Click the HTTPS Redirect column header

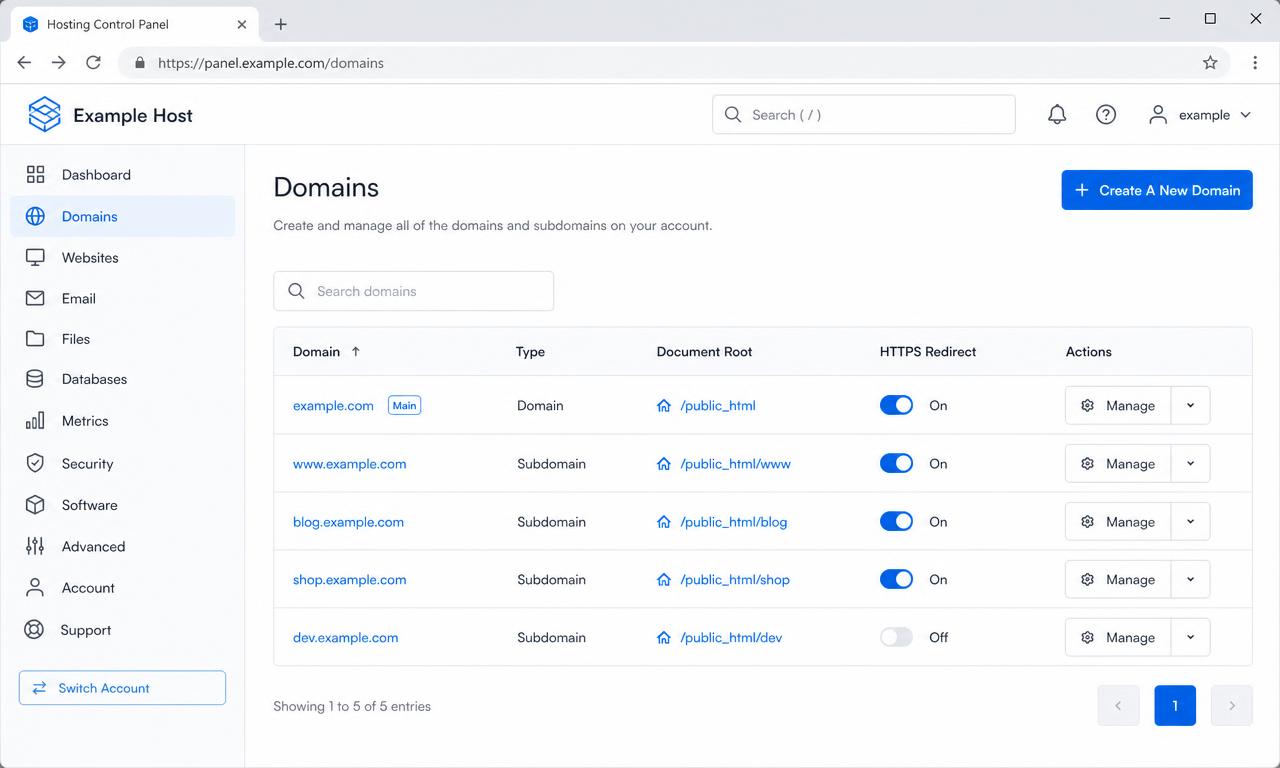[928, 352]
